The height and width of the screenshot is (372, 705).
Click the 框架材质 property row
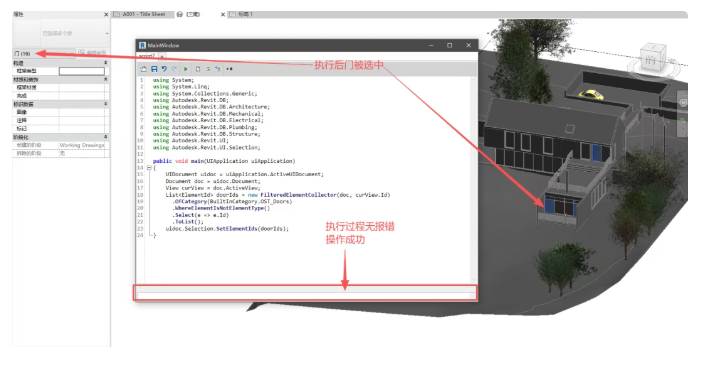61,87
